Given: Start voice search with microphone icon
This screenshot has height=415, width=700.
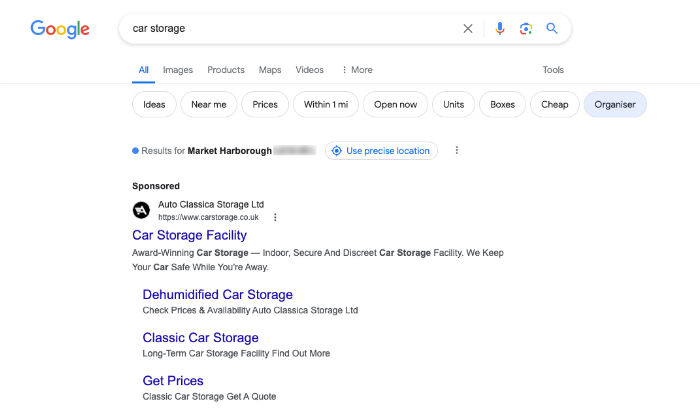Looking at the screenshot, I should coord(500,29).
